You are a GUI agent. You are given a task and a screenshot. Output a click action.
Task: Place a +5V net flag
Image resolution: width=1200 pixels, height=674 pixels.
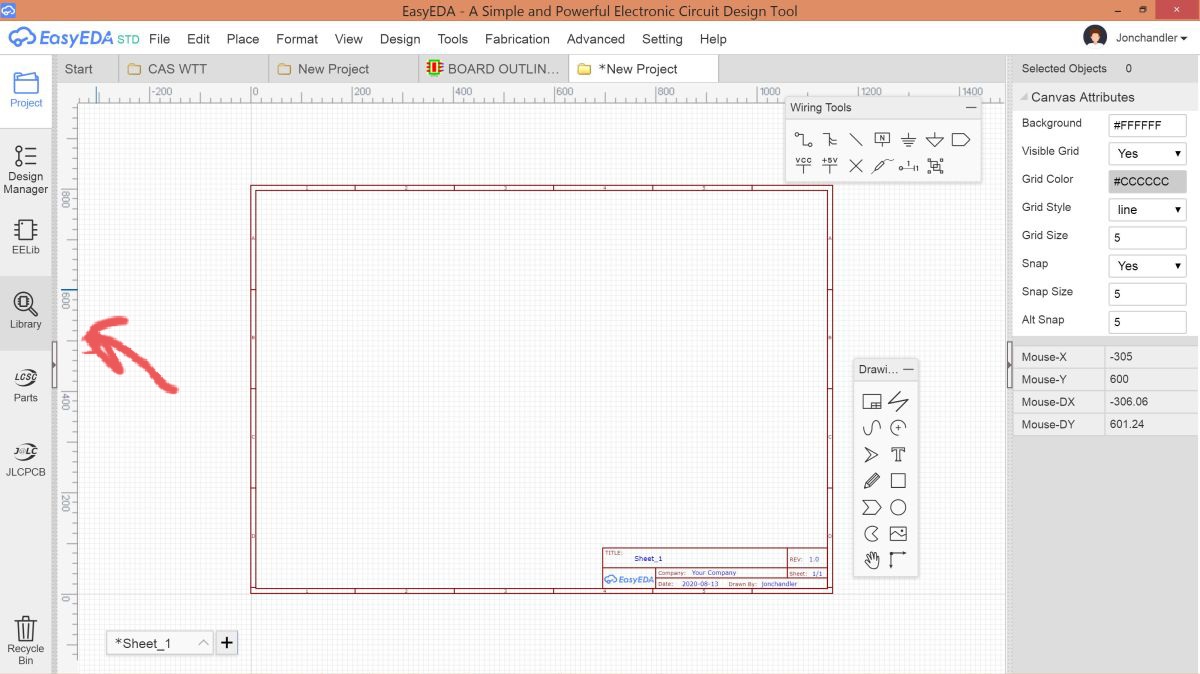click(829, 166)
